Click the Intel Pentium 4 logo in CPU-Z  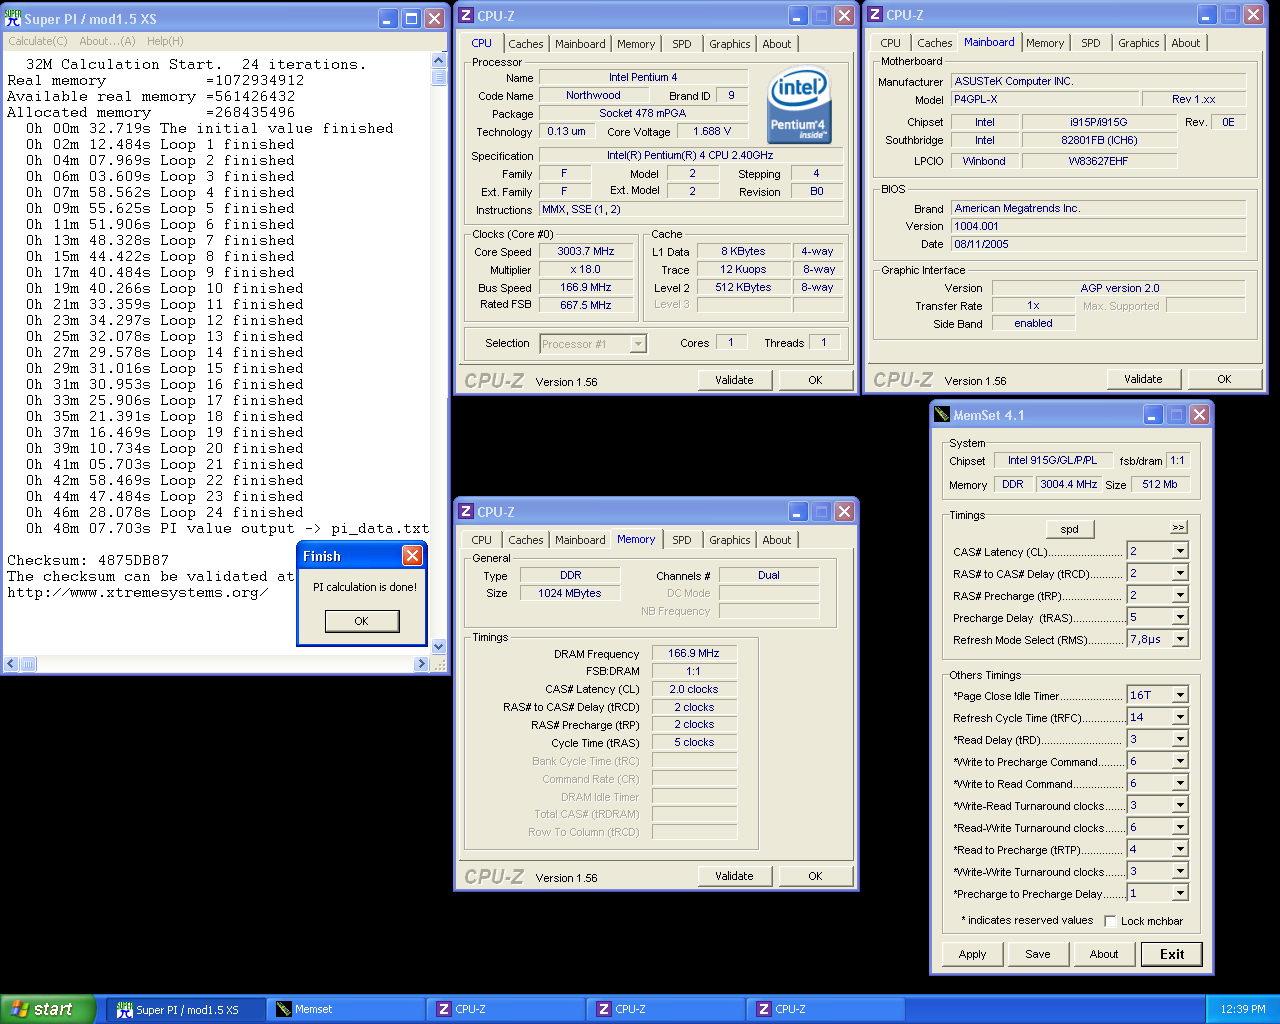click(x=799, y=106)
